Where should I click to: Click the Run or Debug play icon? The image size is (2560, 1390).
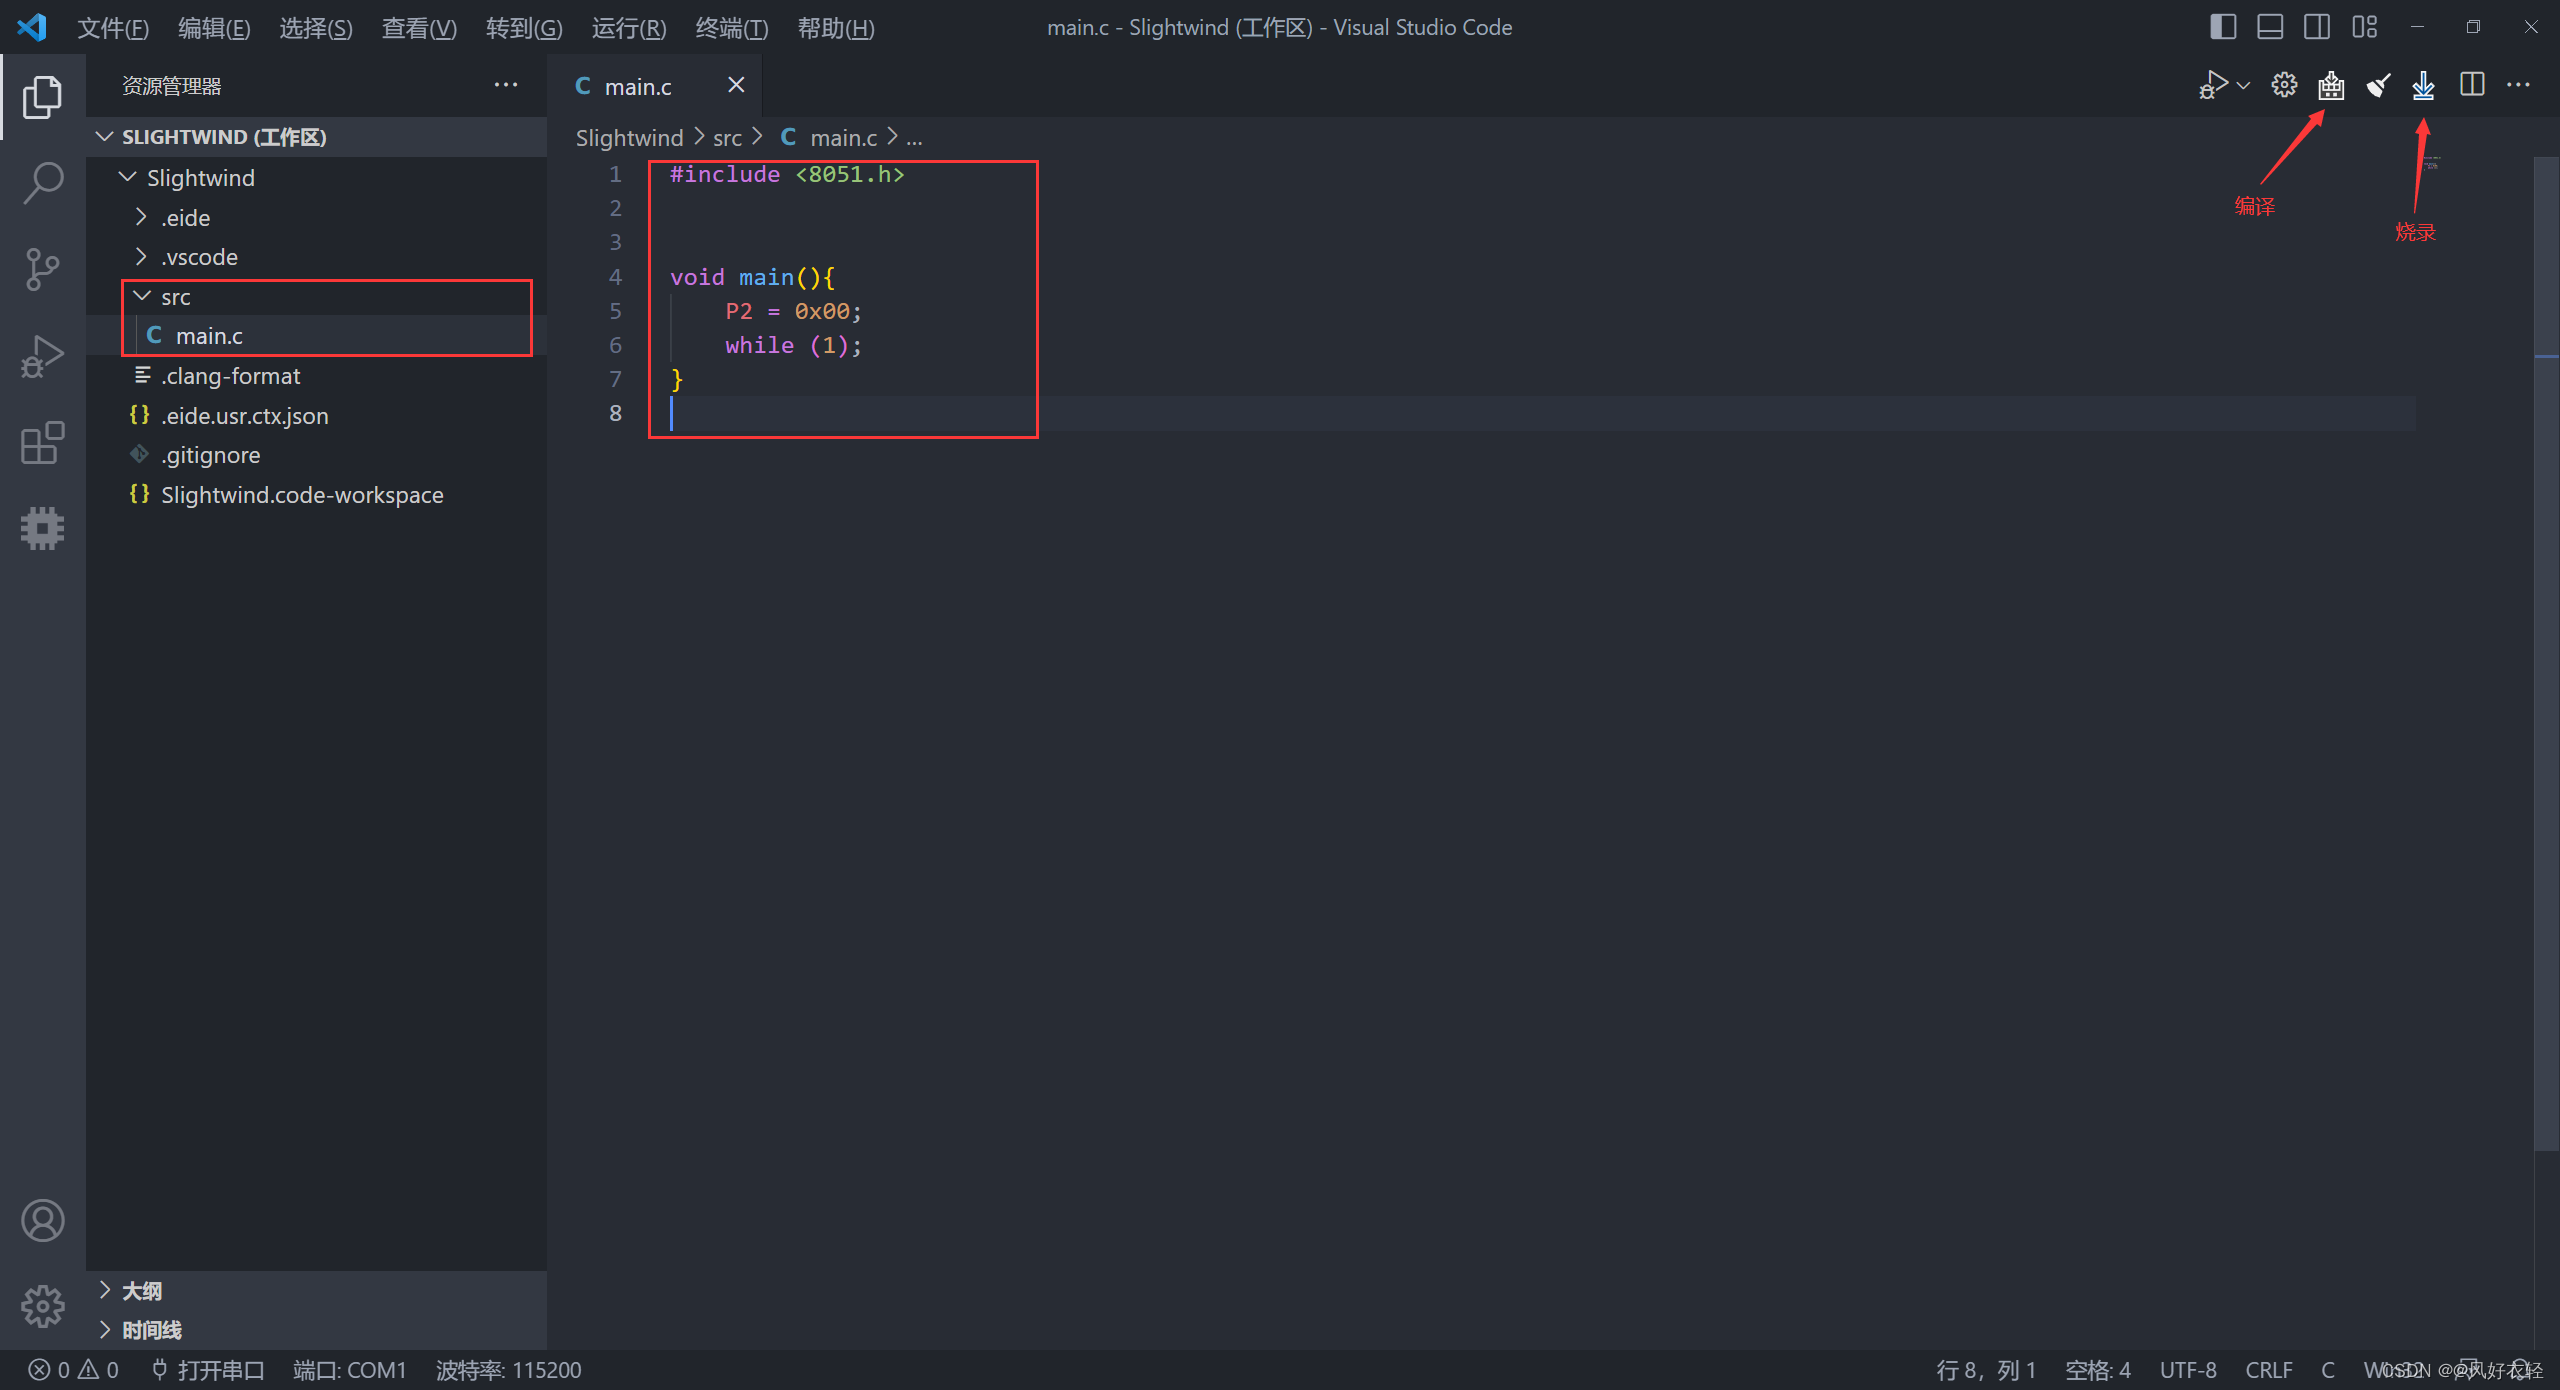[2213, 86]
